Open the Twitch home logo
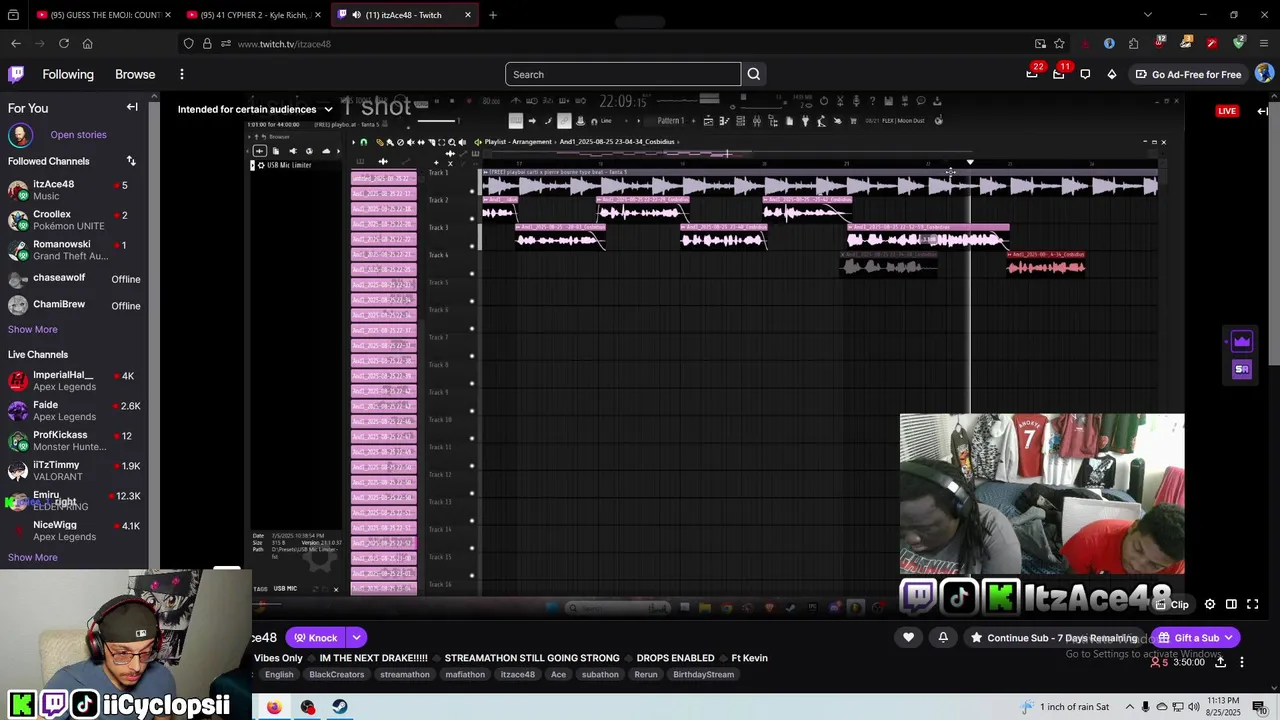This screenshot has width=1280, height=720. [17, 74]
